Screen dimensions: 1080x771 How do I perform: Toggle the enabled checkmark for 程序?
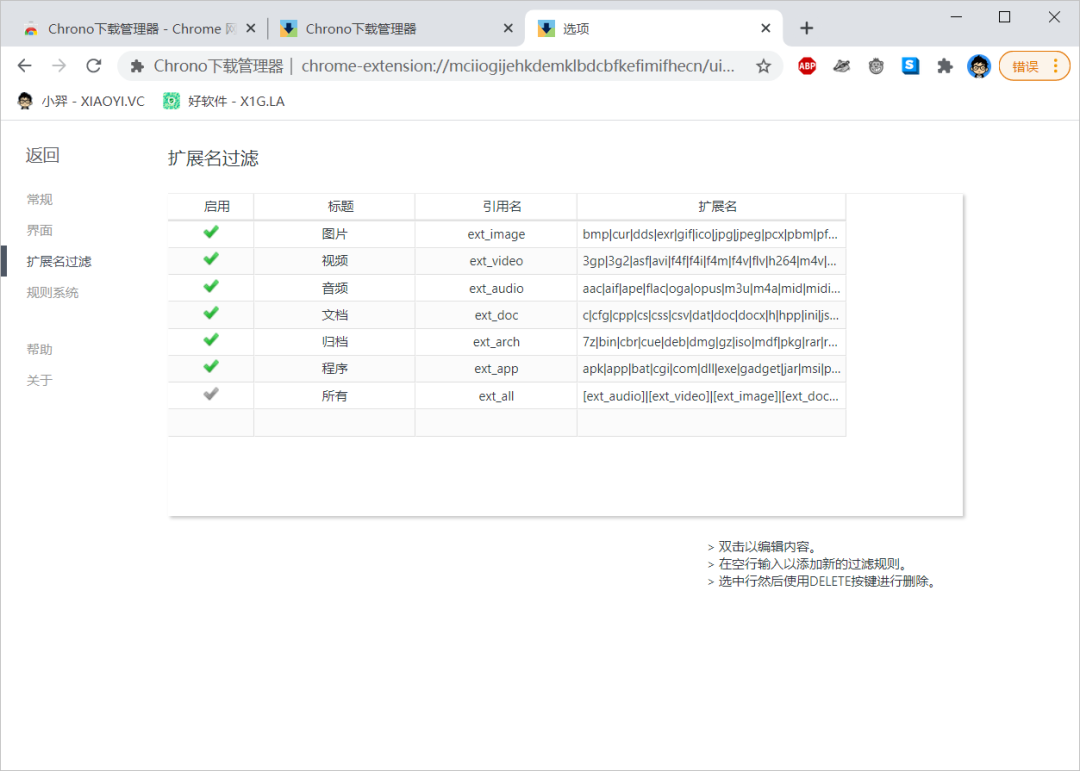coord(211,367)
